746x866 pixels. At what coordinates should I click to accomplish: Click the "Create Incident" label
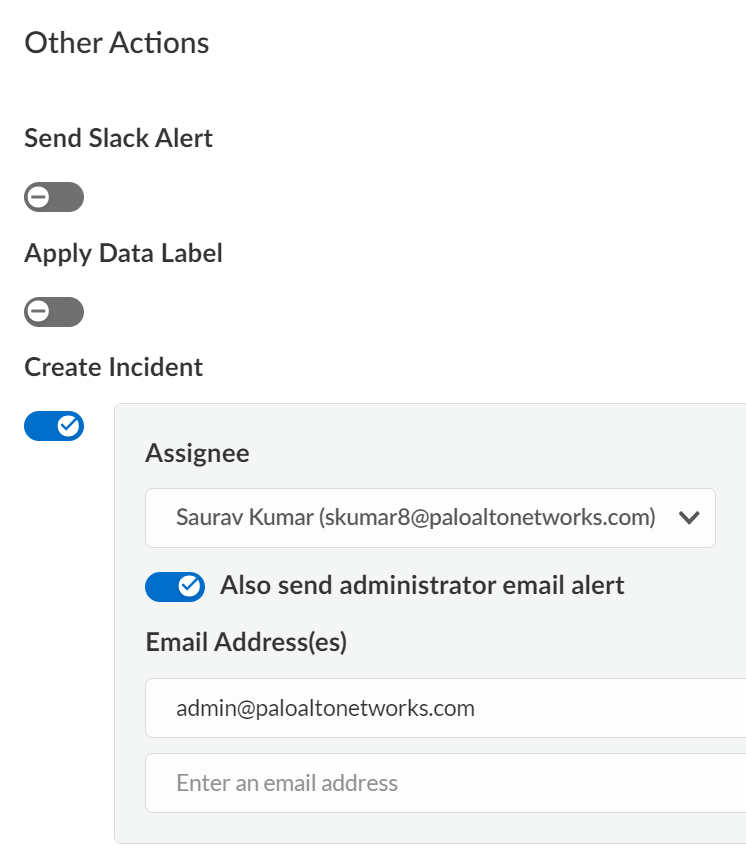[113, 367]
